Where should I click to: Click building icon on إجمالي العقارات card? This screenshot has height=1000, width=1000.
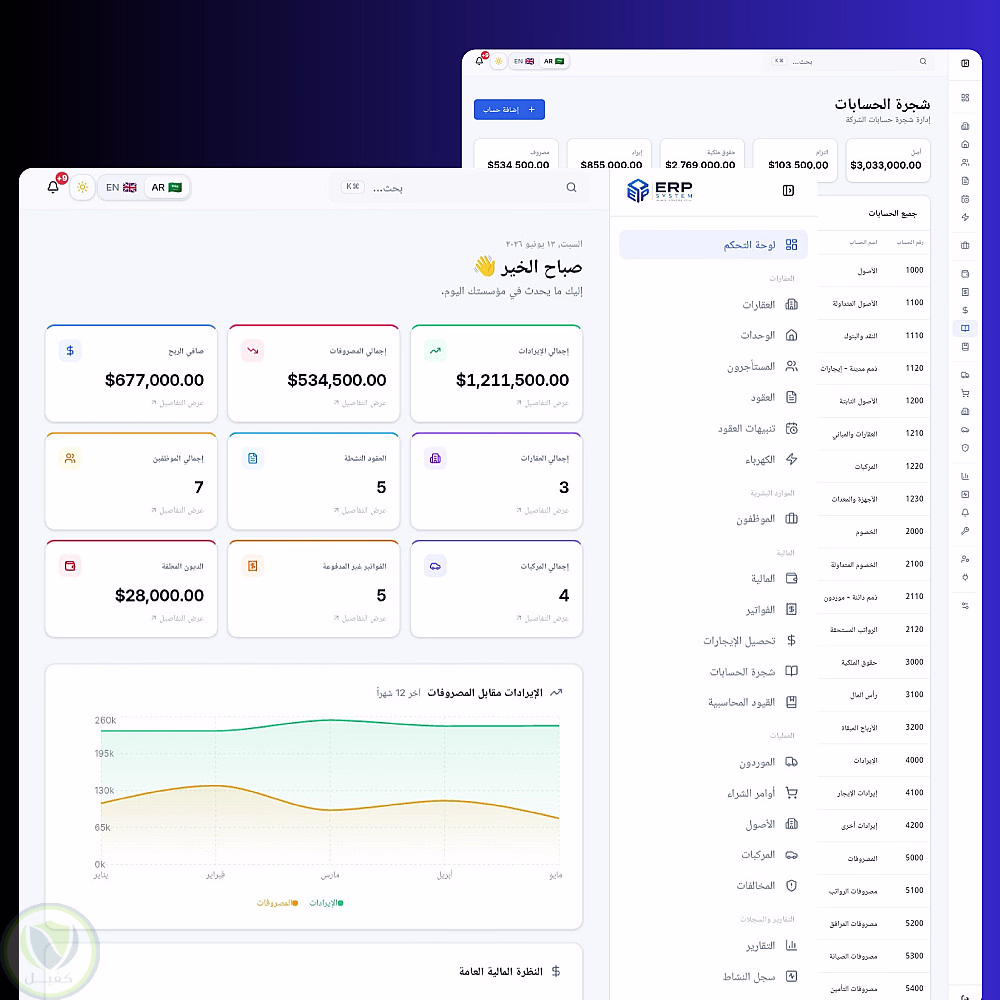pyautogui.click(x=435, y=459)
